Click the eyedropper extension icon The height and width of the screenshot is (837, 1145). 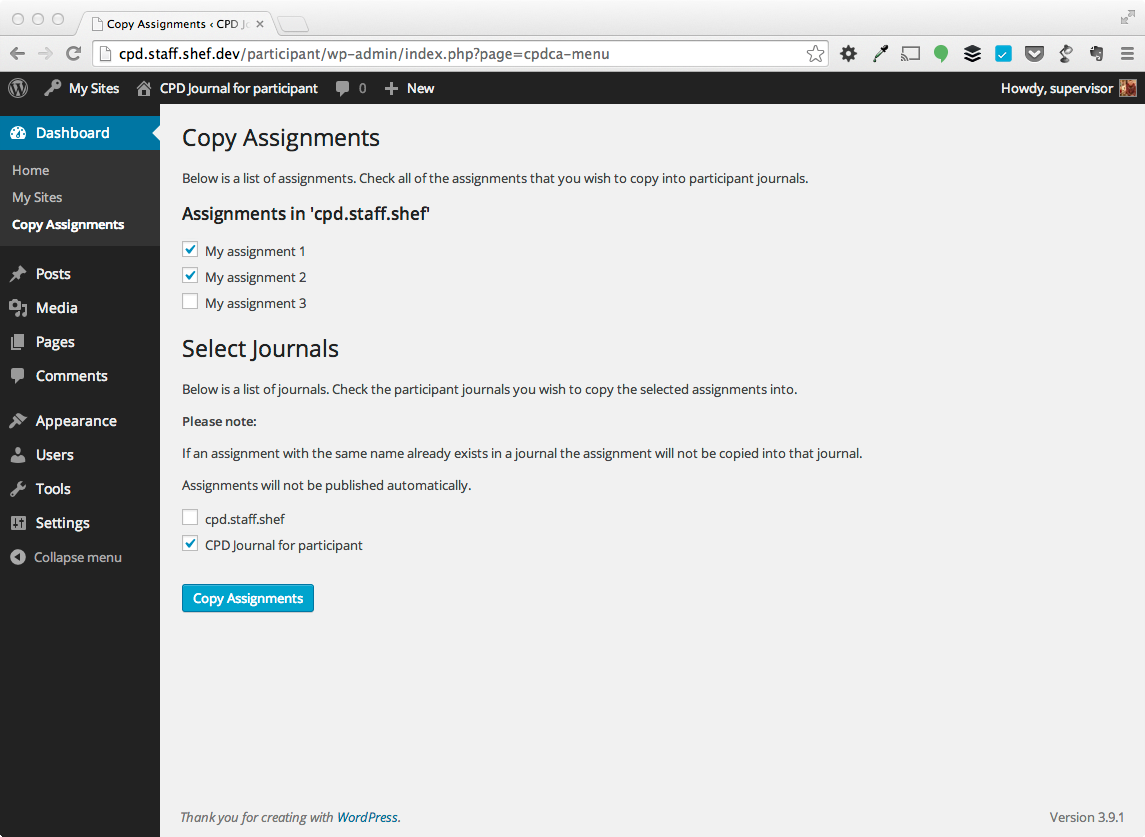(x=880, y=53)
